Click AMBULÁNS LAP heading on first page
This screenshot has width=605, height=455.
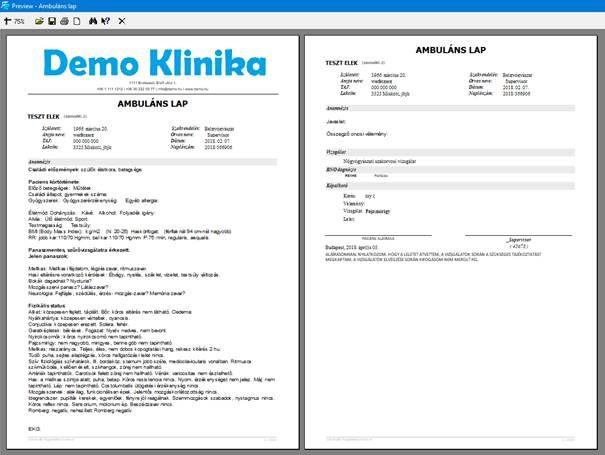click(x=152, y=103)
